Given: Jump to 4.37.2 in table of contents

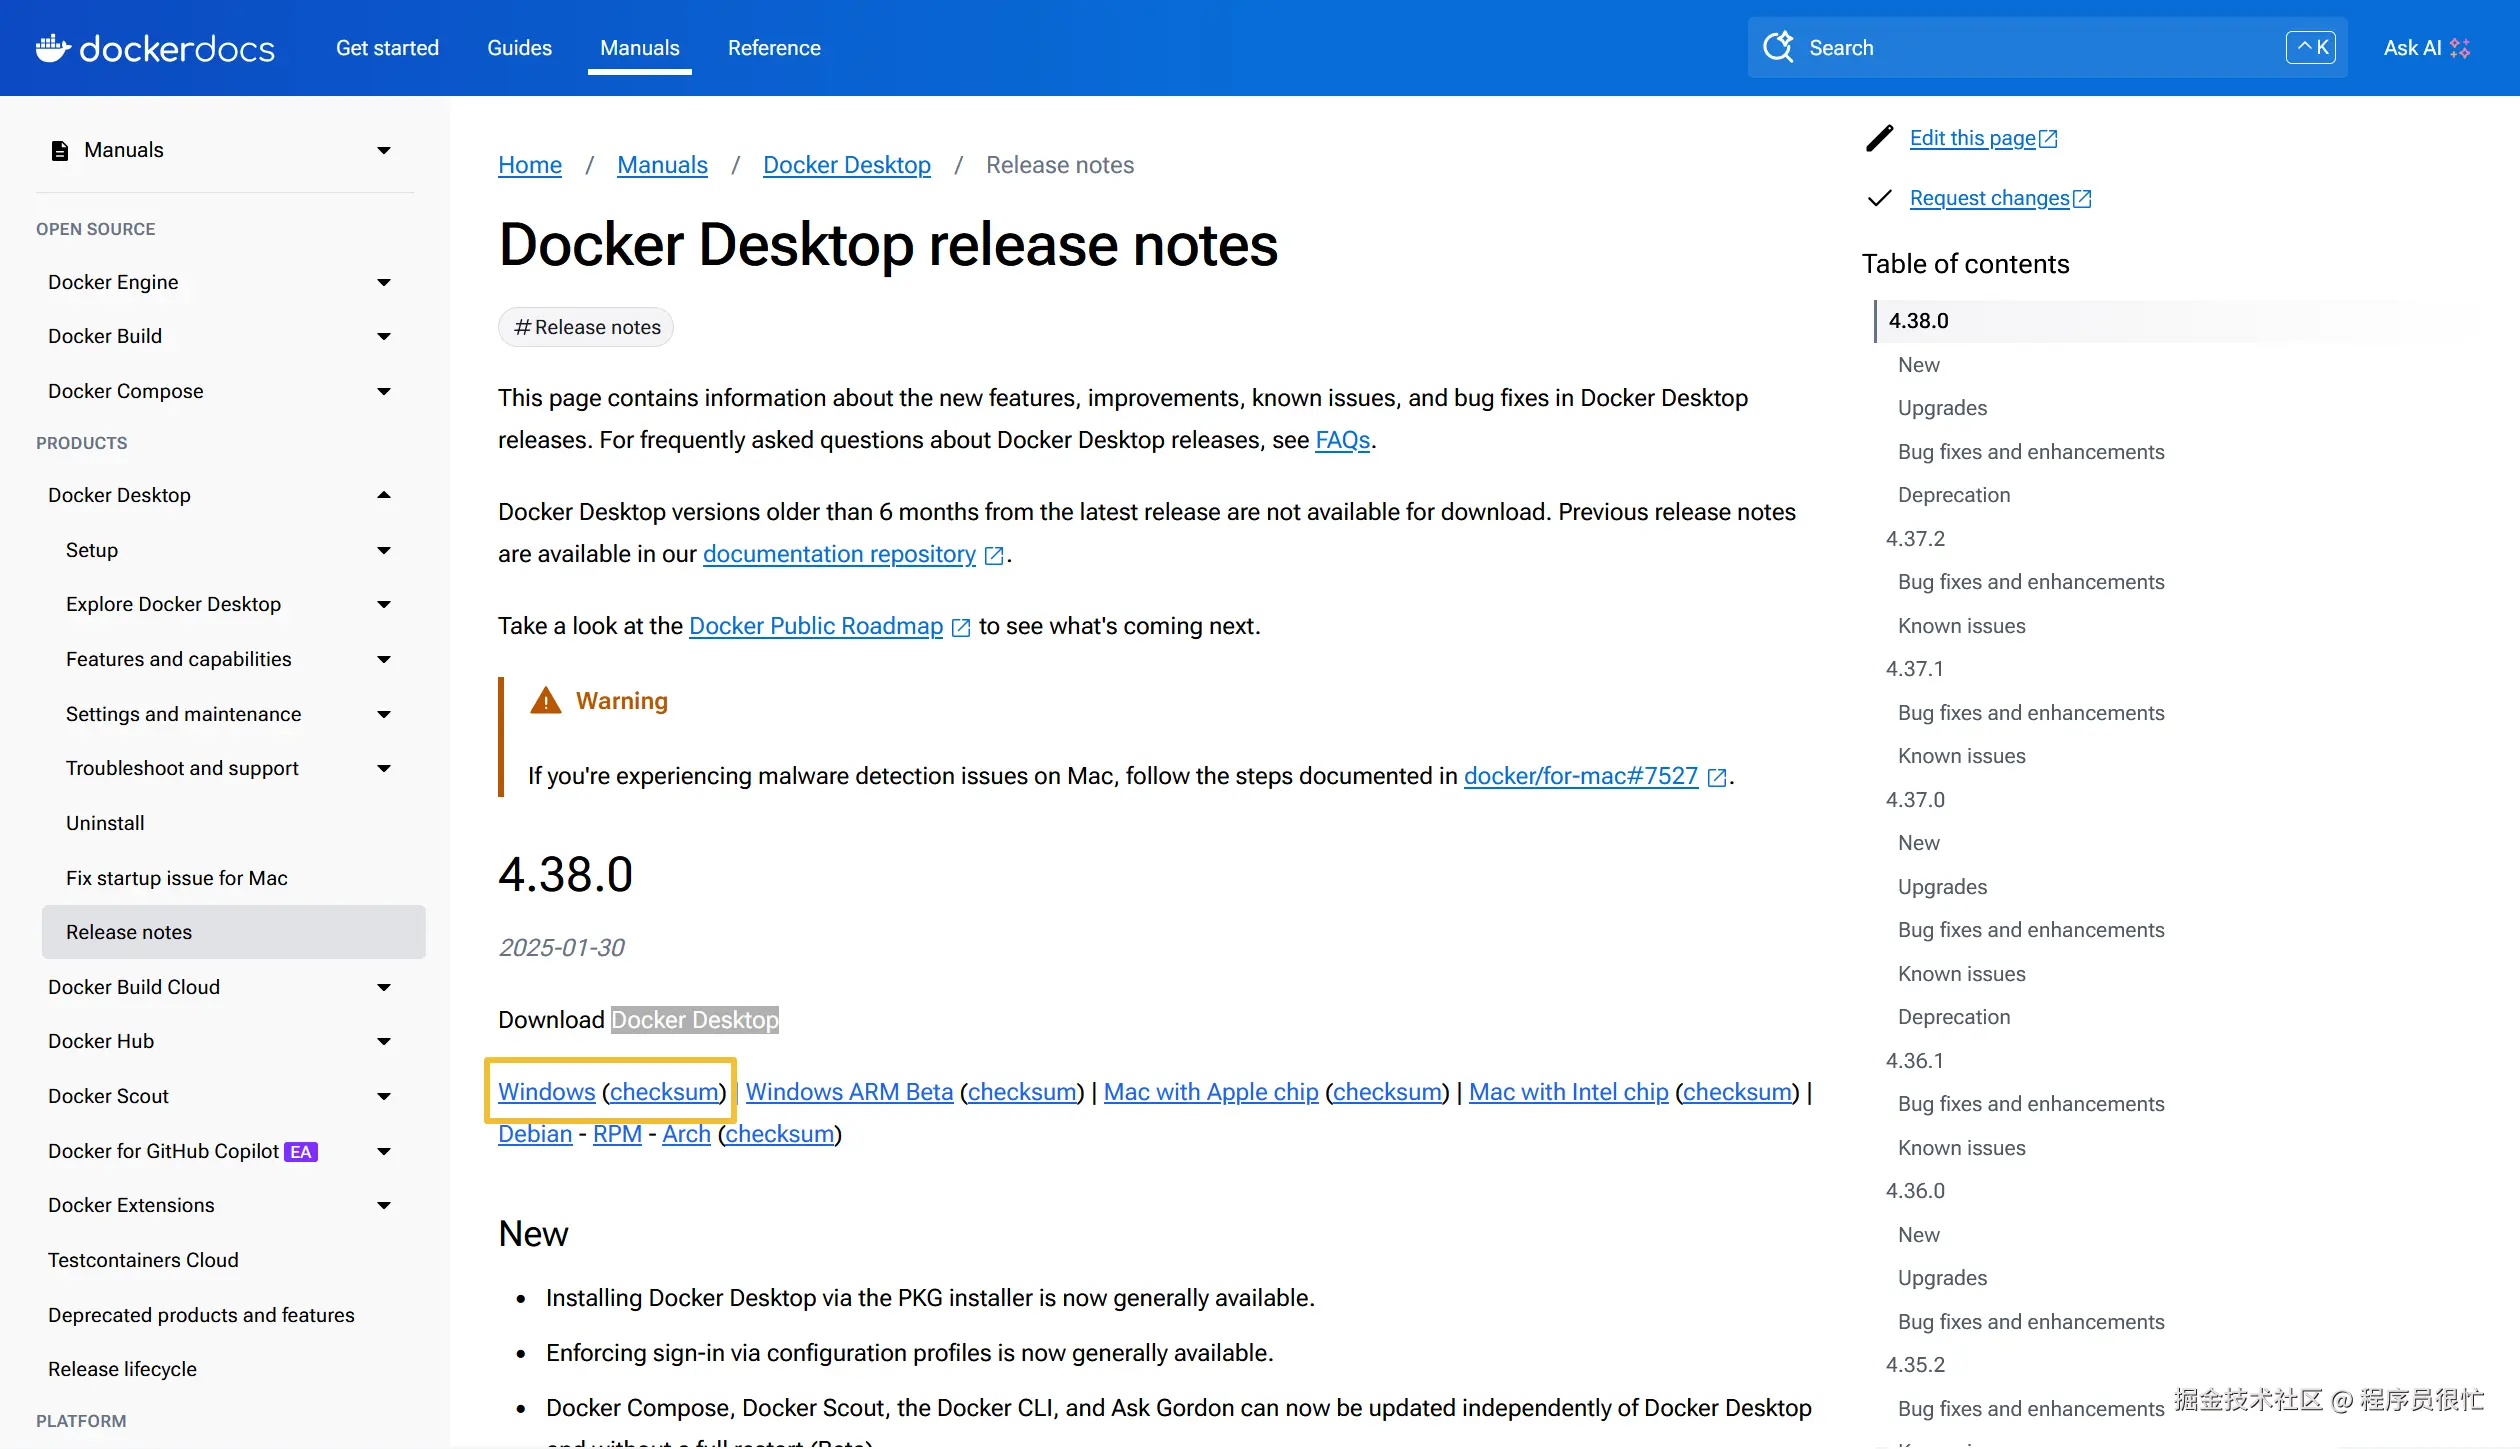Looking at the screenshot, I should click(x=1915, y=539).
